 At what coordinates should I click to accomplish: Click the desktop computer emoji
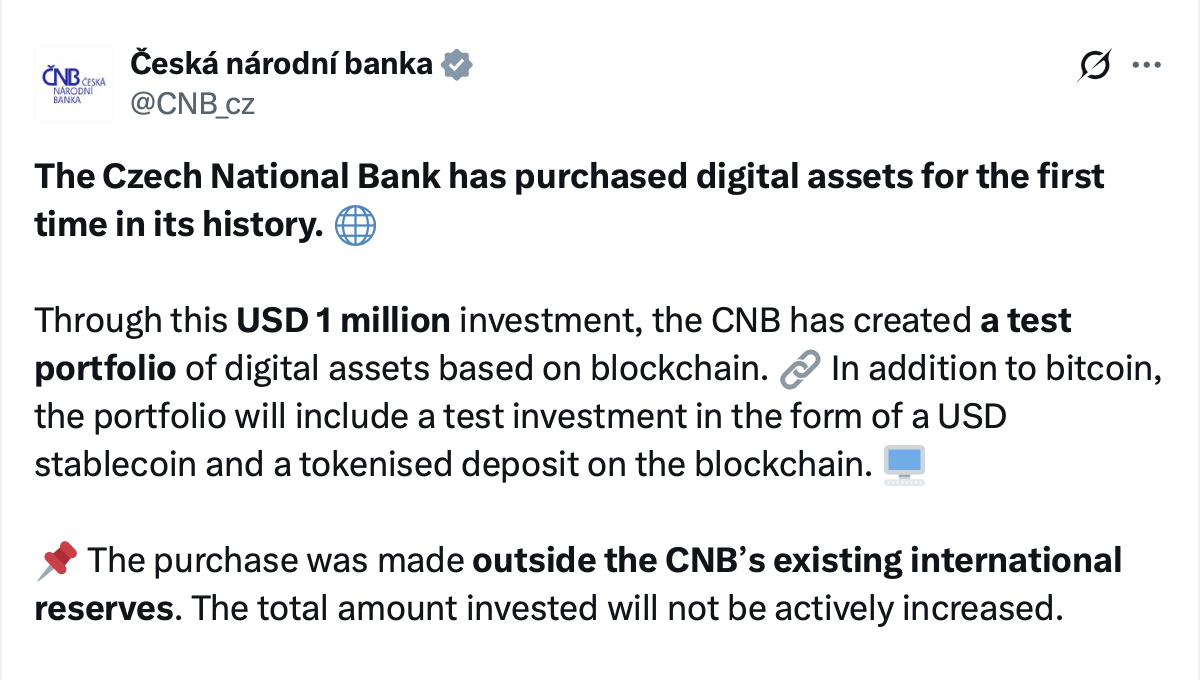[x=905, y=465]
